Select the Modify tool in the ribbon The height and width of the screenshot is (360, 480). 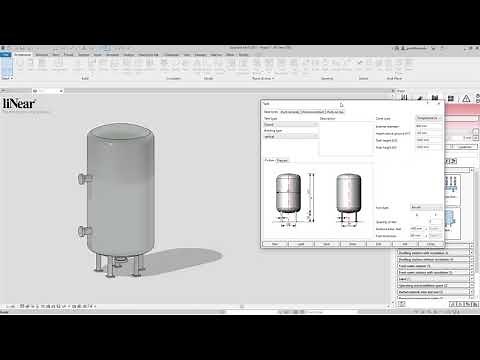6,67
